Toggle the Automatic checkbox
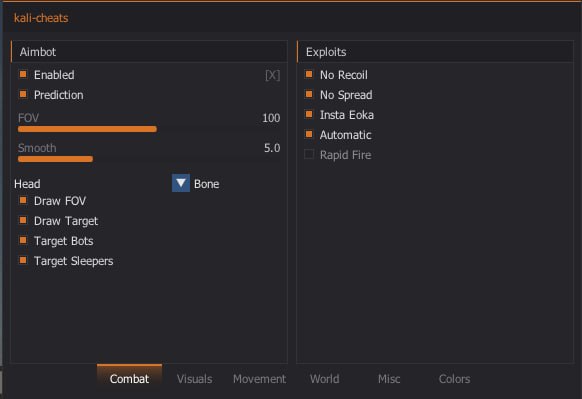Screen dimensions: 582x399 pyautogui.click(x=309, y=135)
